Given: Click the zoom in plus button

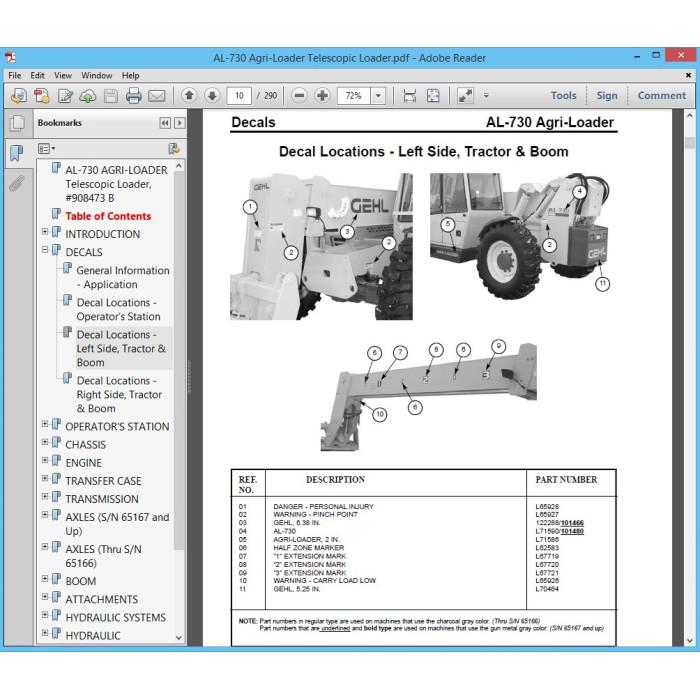Looking at the screenshot, I should point(322,95).
